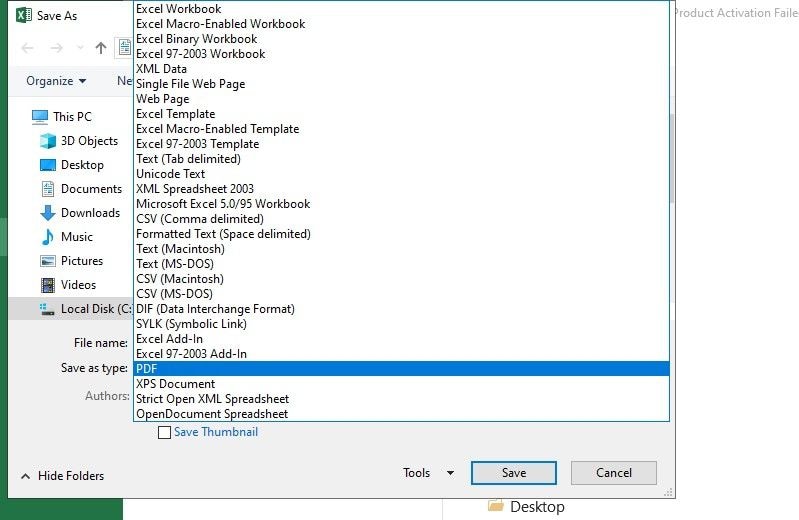Pick CSV (Macintosh) option
Viewport: 799px width, 520px height.
pyautogui.click(x=401, y=279)
